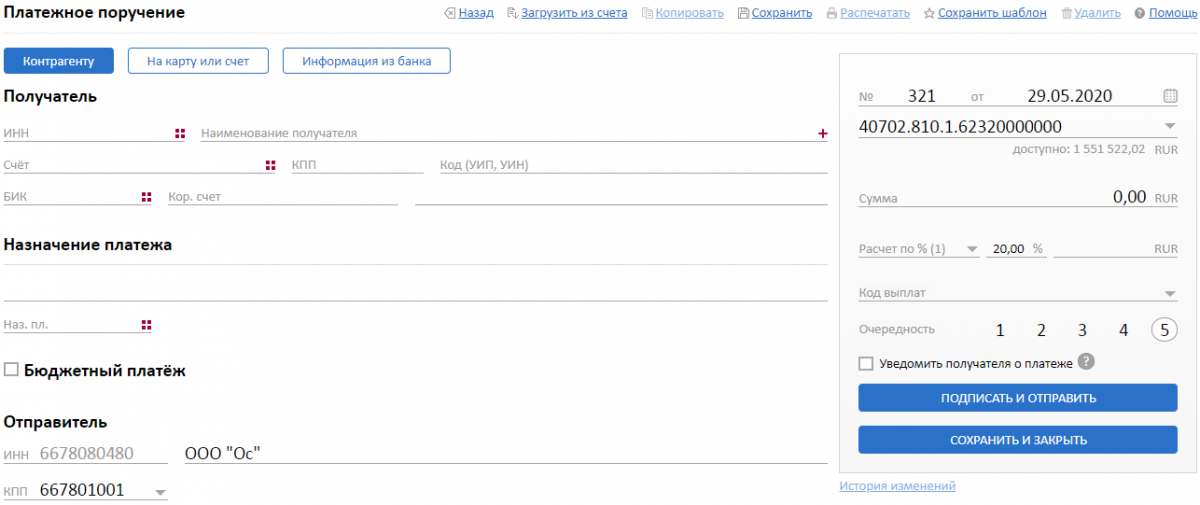Select payment priority 3

coord(1082,330)
